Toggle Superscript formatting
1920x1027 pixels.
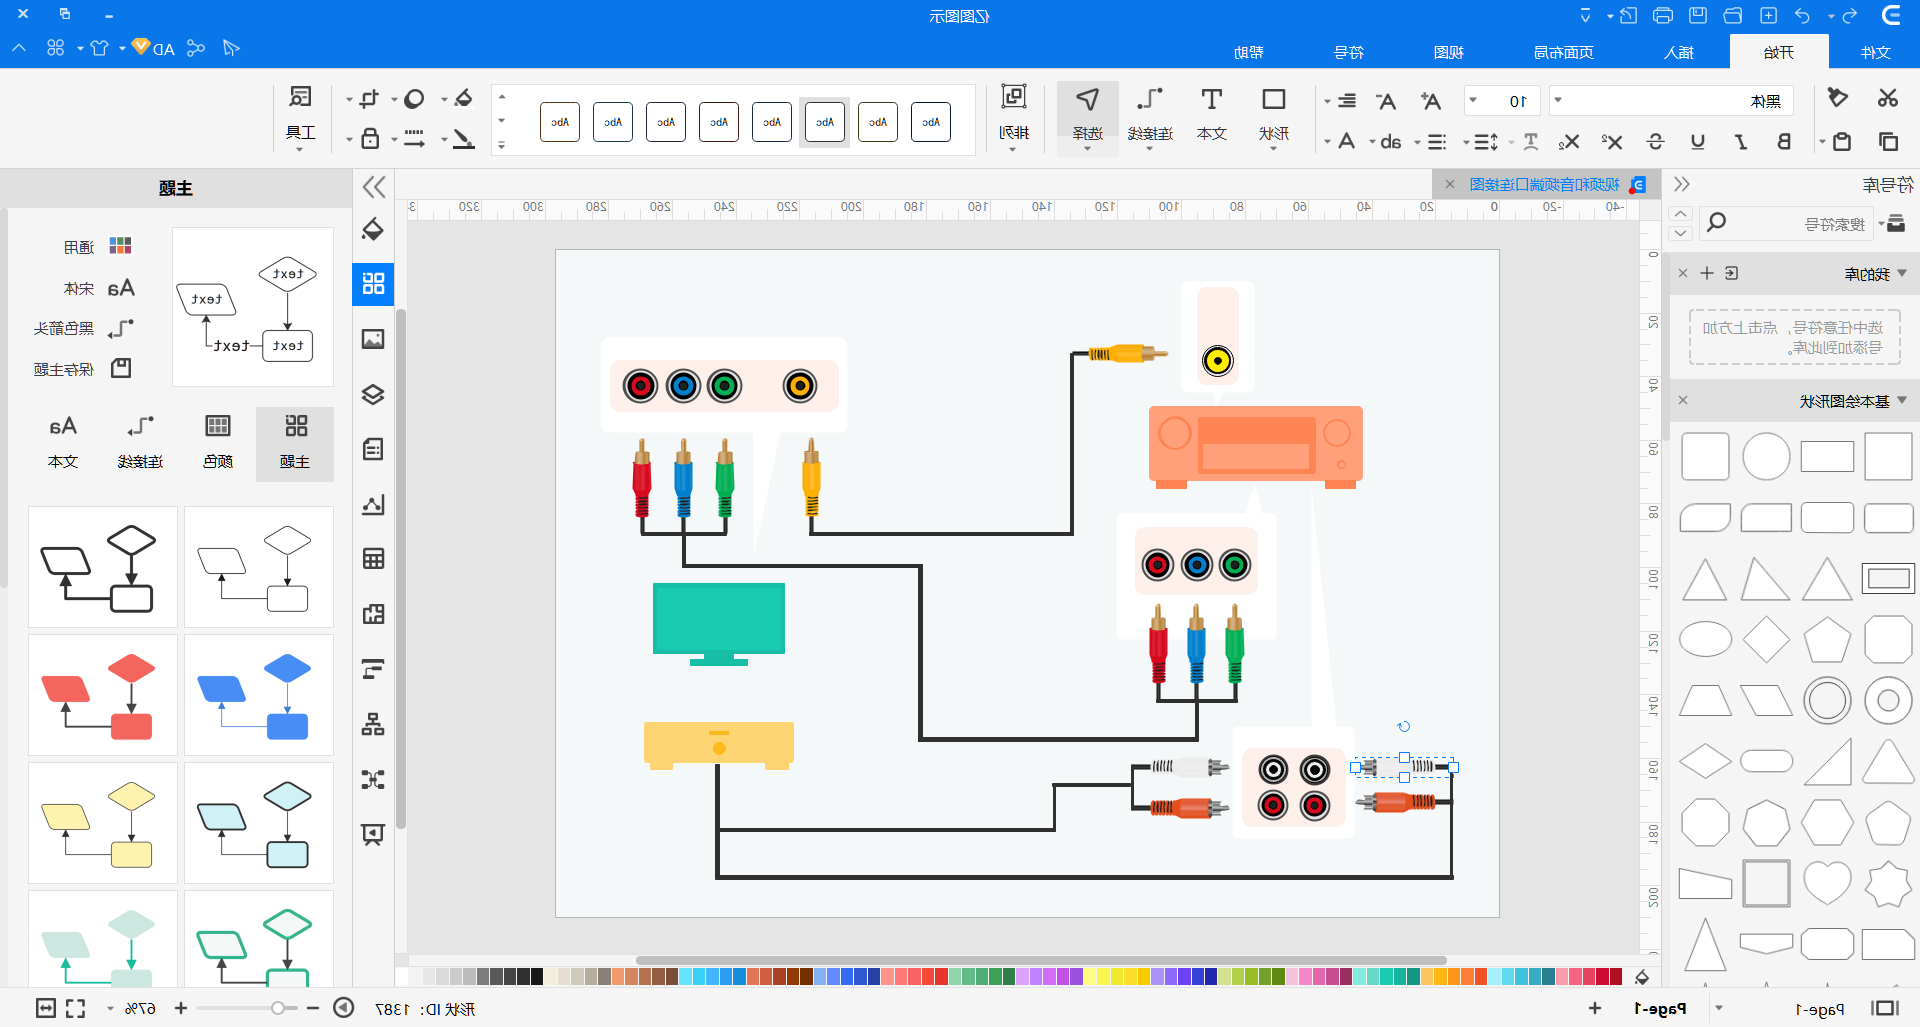click(x=1612, y=142)
